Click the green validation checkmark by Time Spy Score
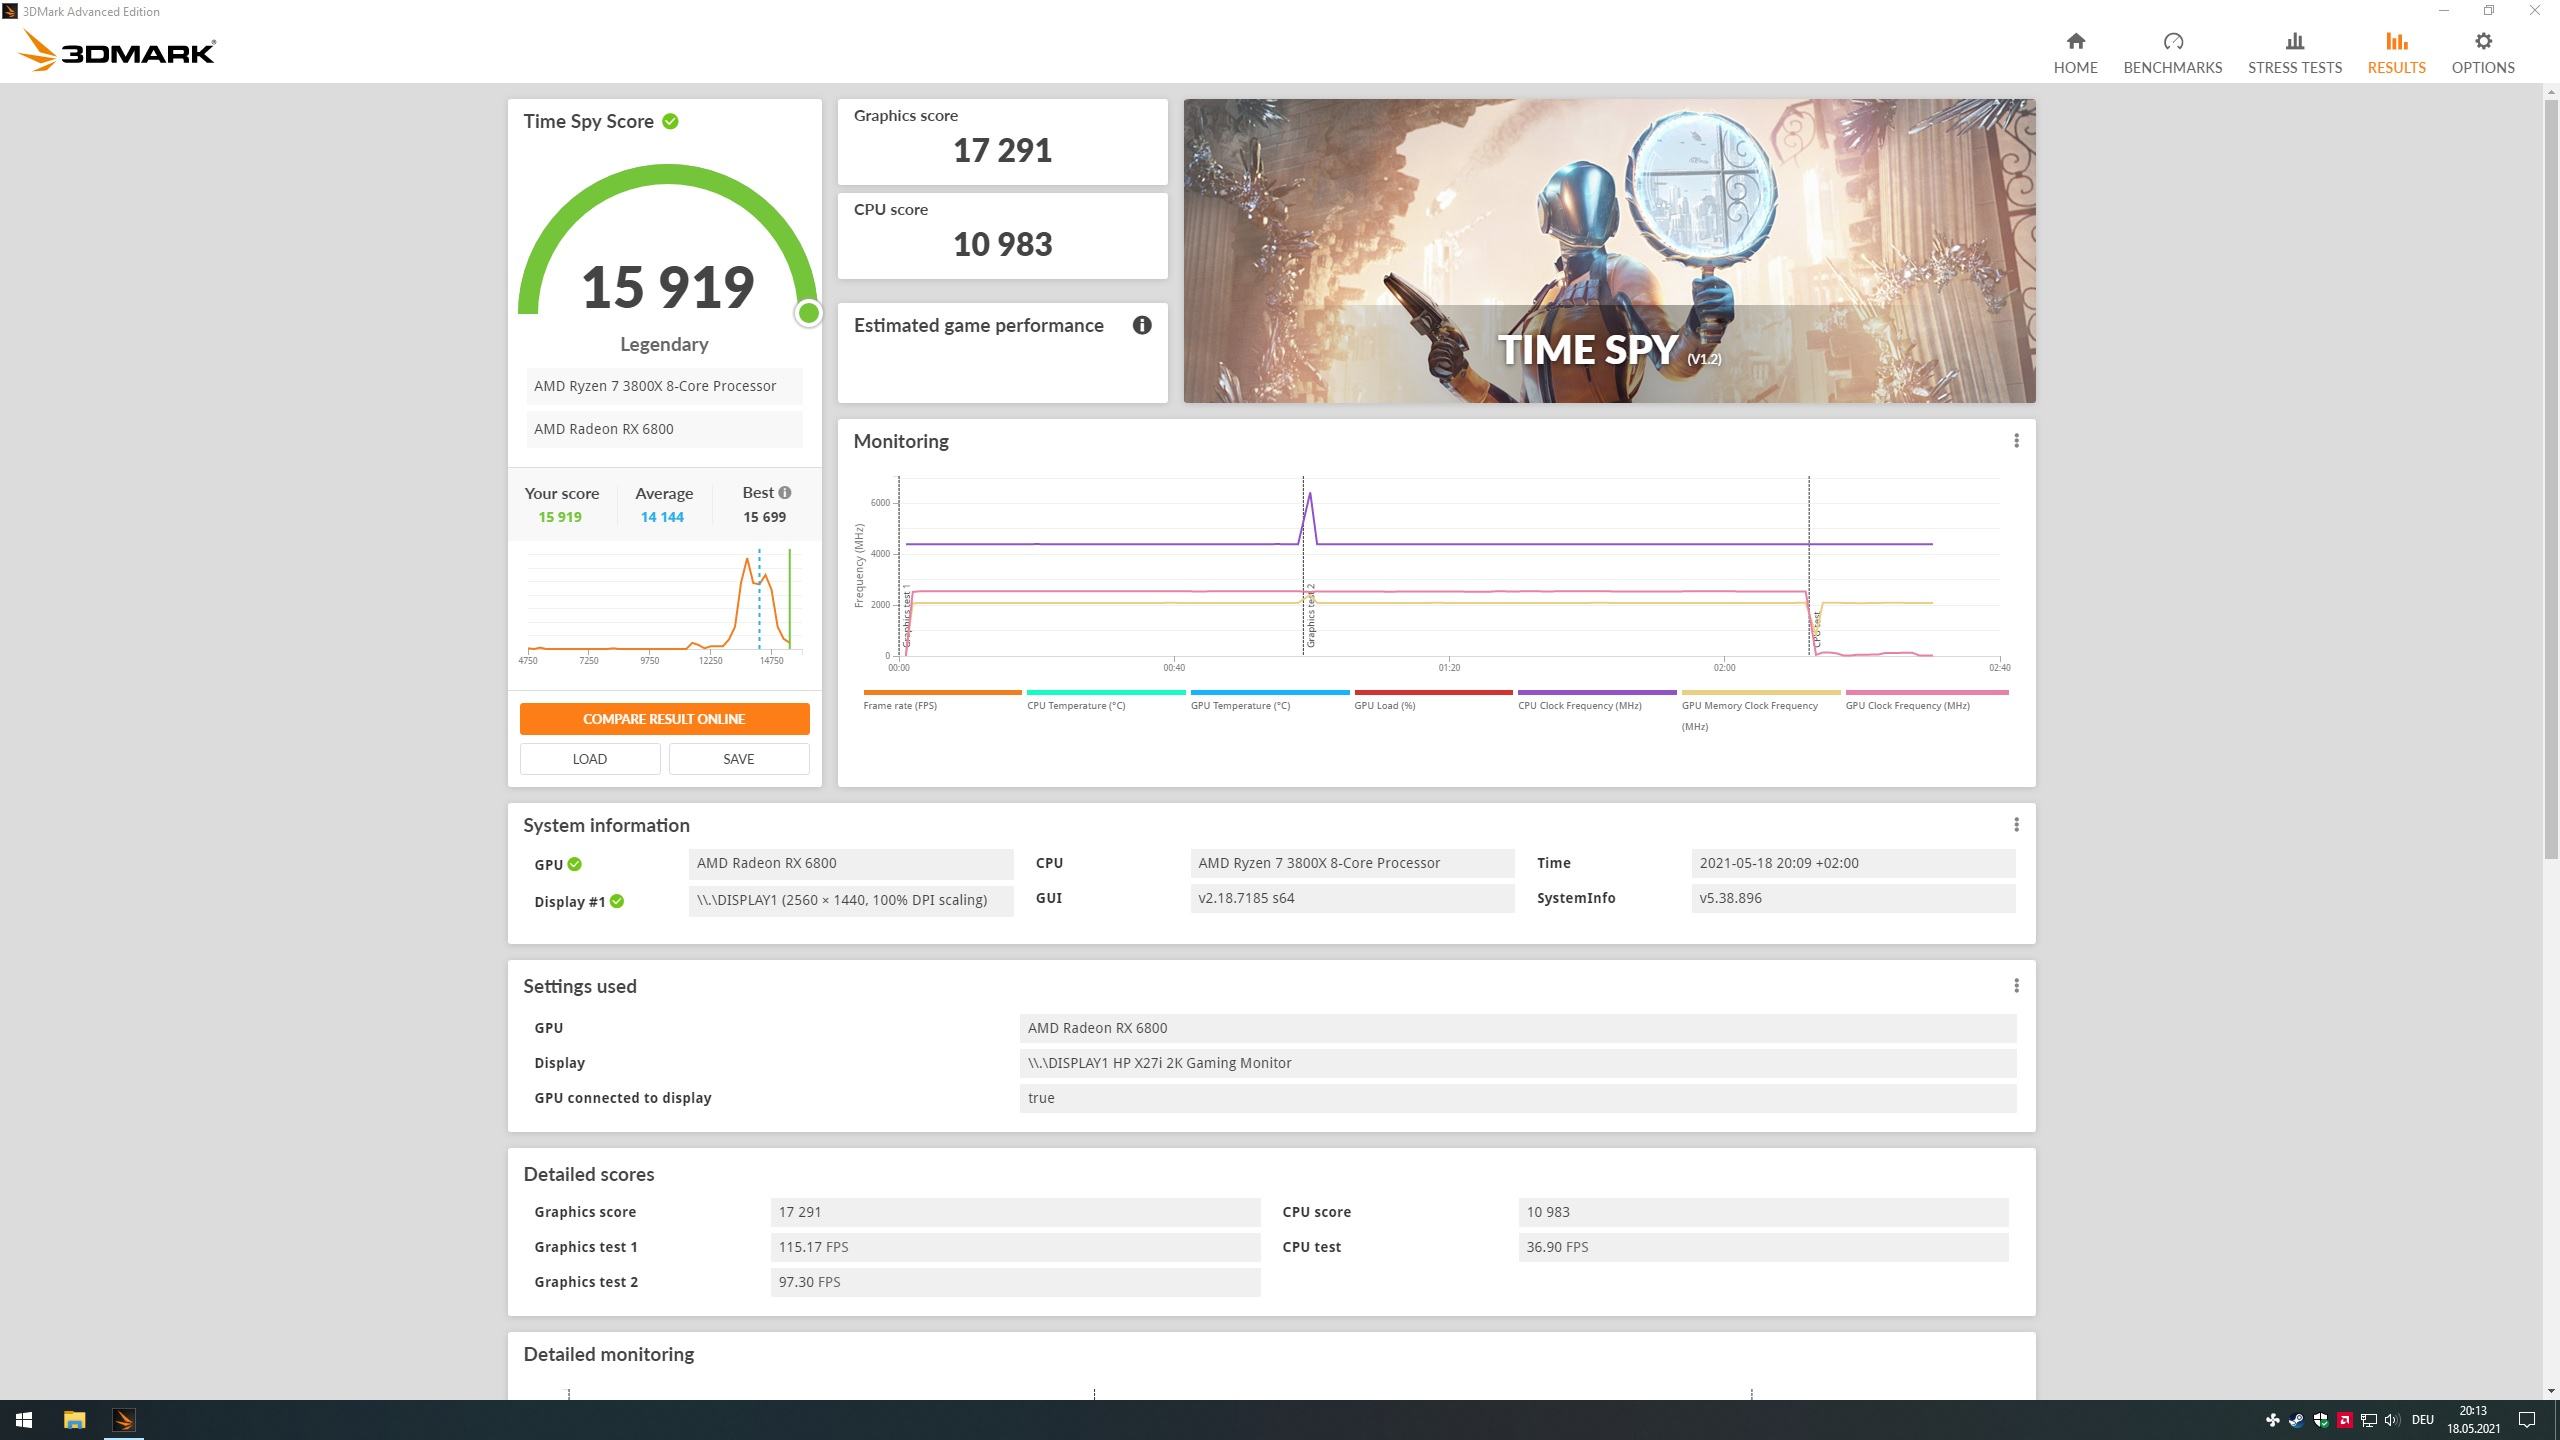 tap(670, 121)
